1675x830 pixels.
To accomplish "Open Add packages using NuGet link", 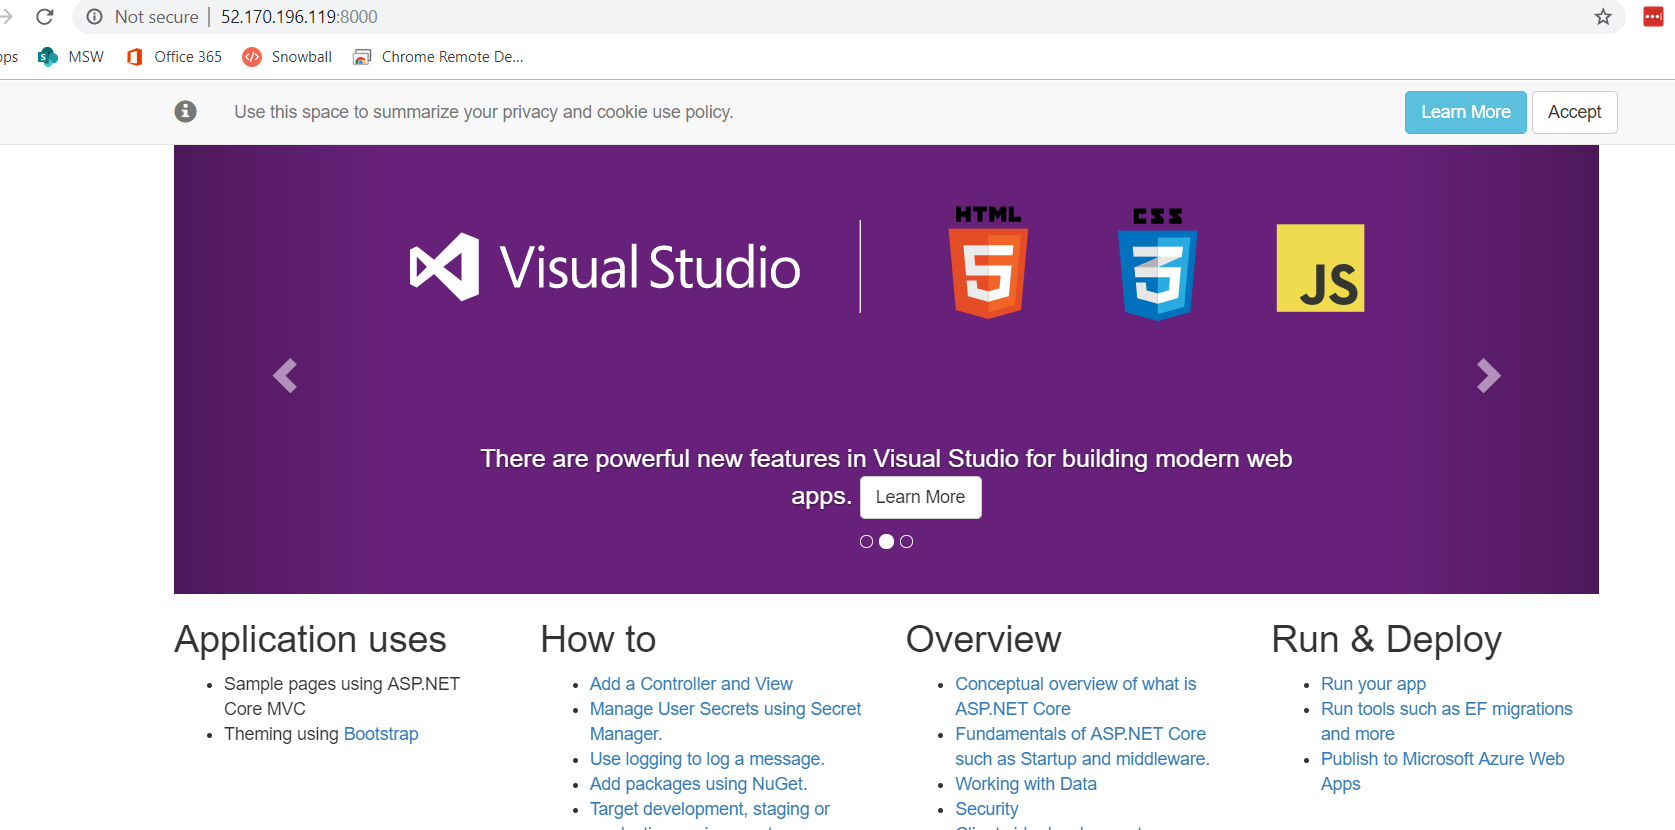I will (698, 784).
